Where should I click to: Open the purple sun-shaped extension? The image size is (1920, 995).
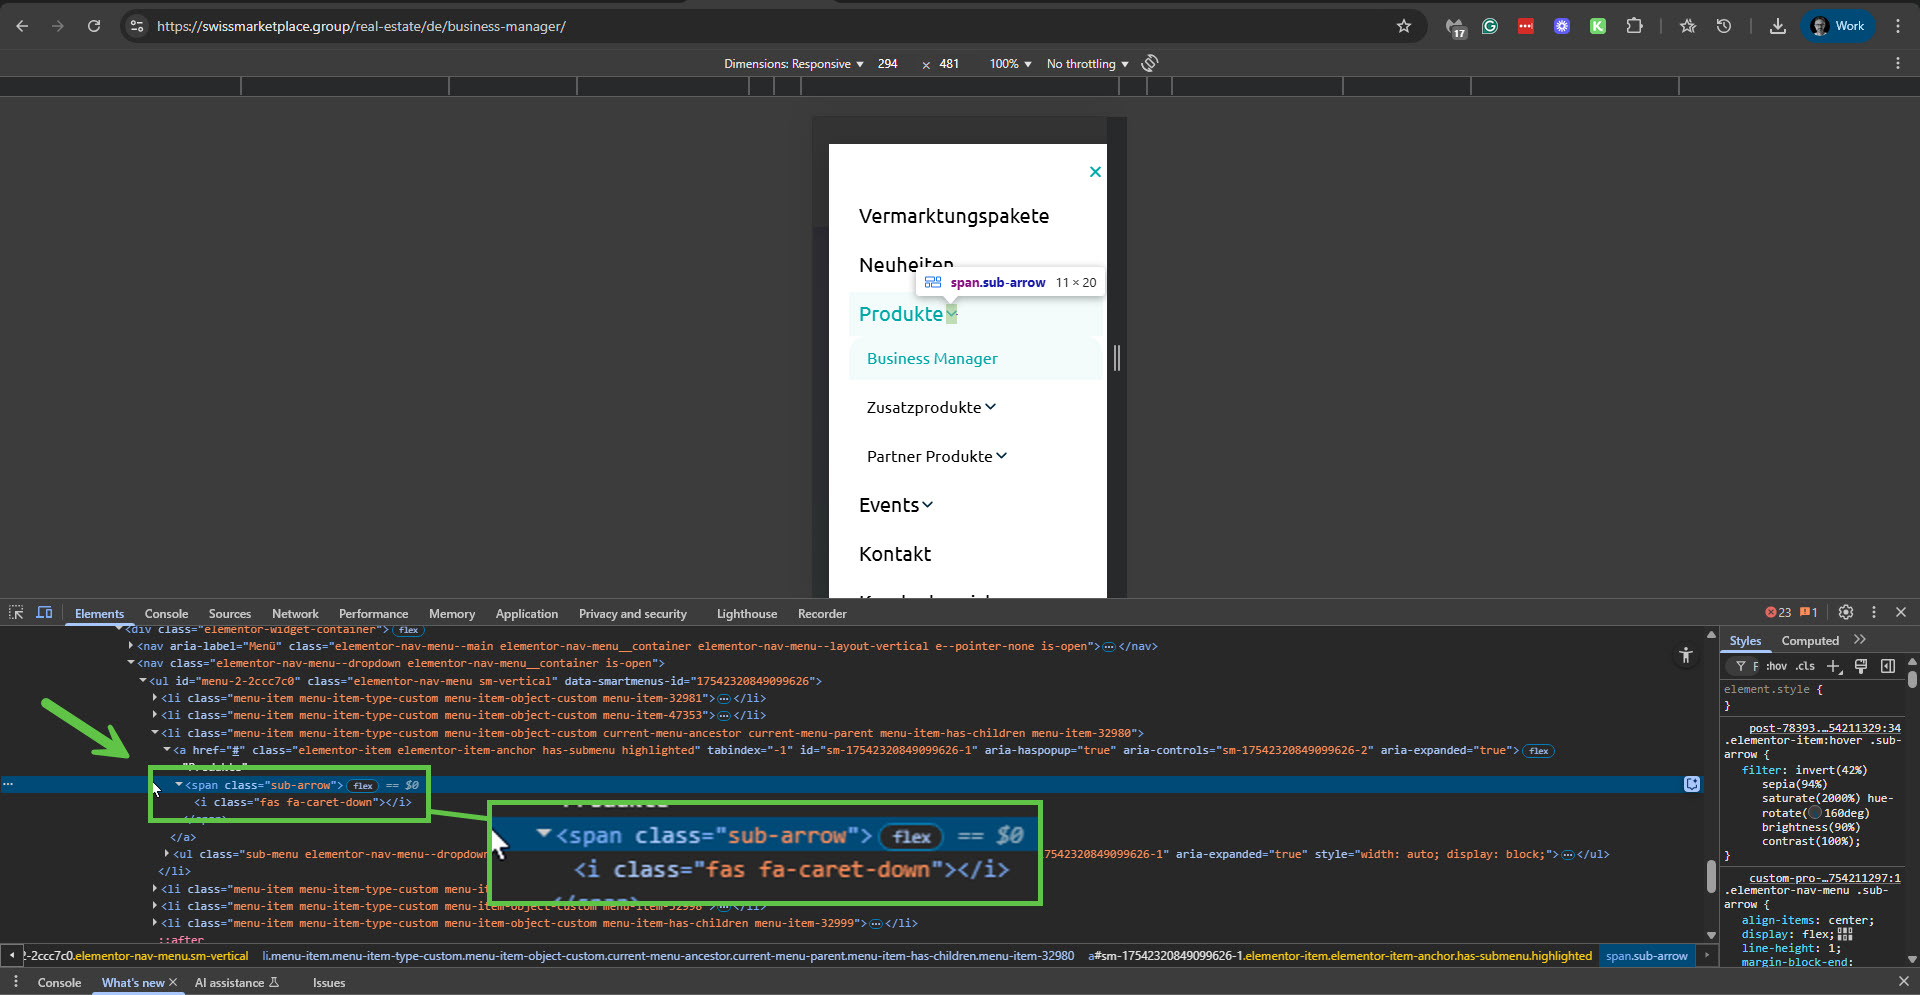pyautogui.click(x=1562, y=26)
